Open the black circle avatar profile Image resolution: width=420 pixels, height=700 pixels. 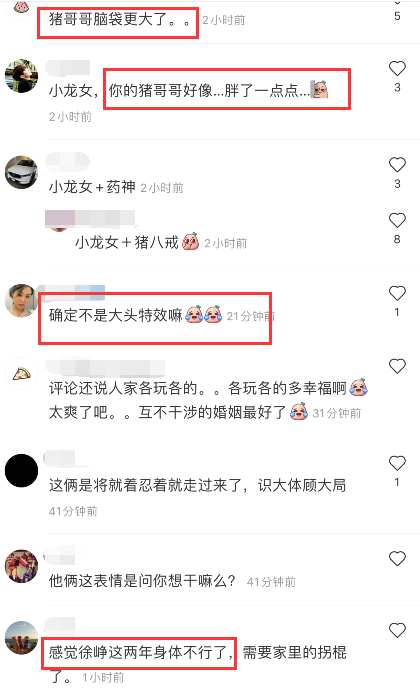coord(21,470)
